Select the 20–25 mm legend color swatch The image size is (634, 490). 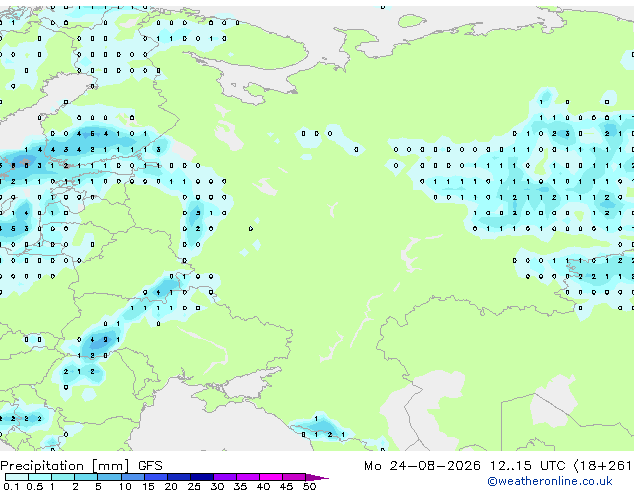click(179, 477)
